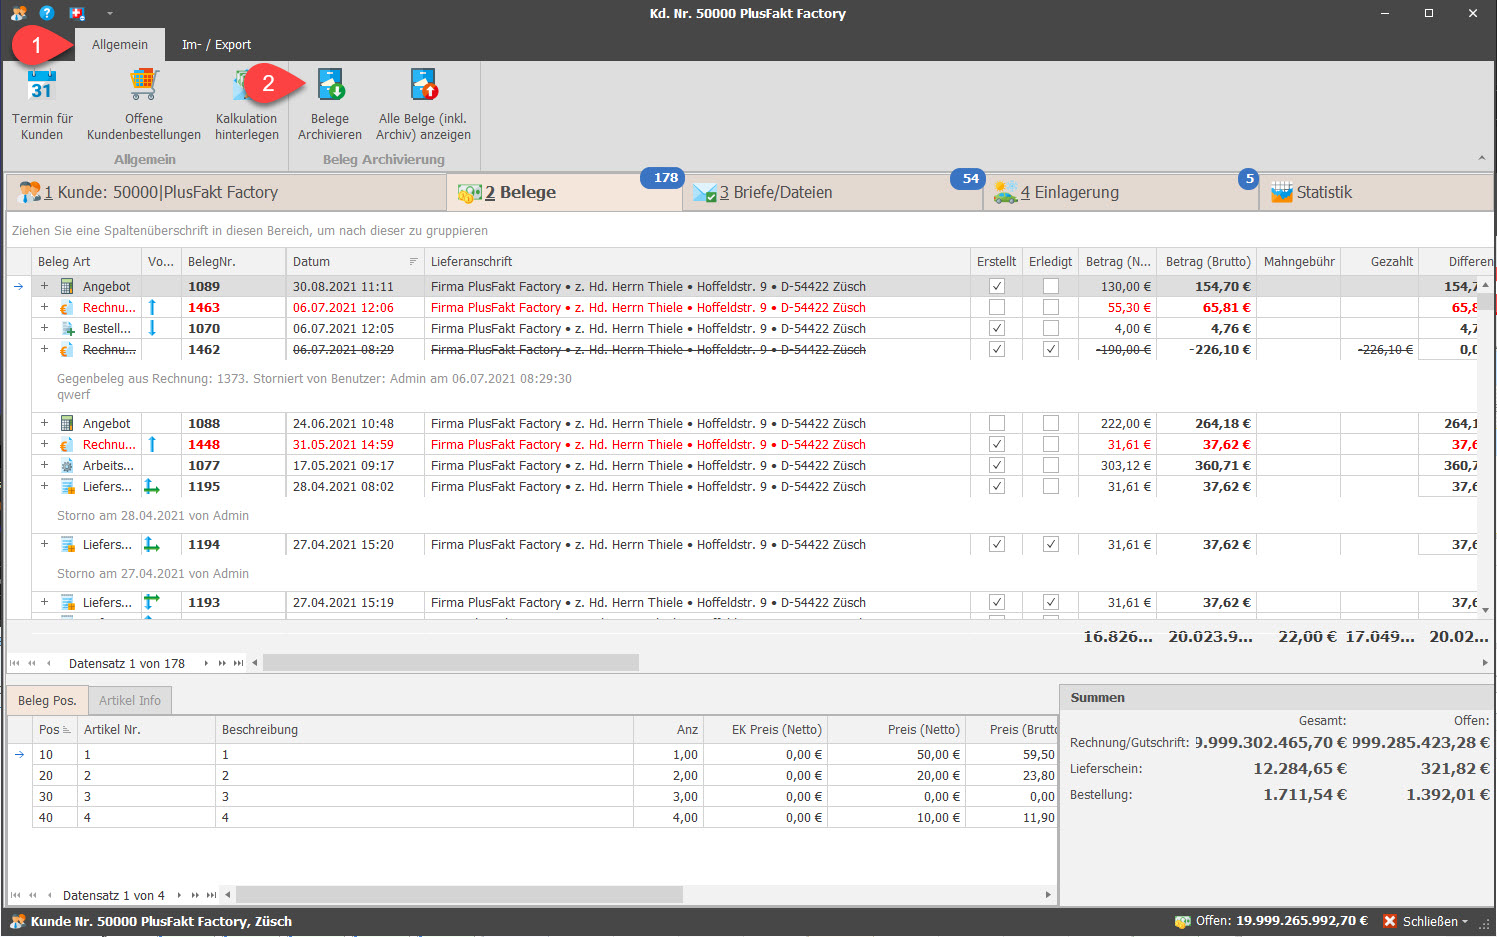Toggle Erledigt checkbox for Beleg 1089
1497x937 pixels.
point(1051,286)
